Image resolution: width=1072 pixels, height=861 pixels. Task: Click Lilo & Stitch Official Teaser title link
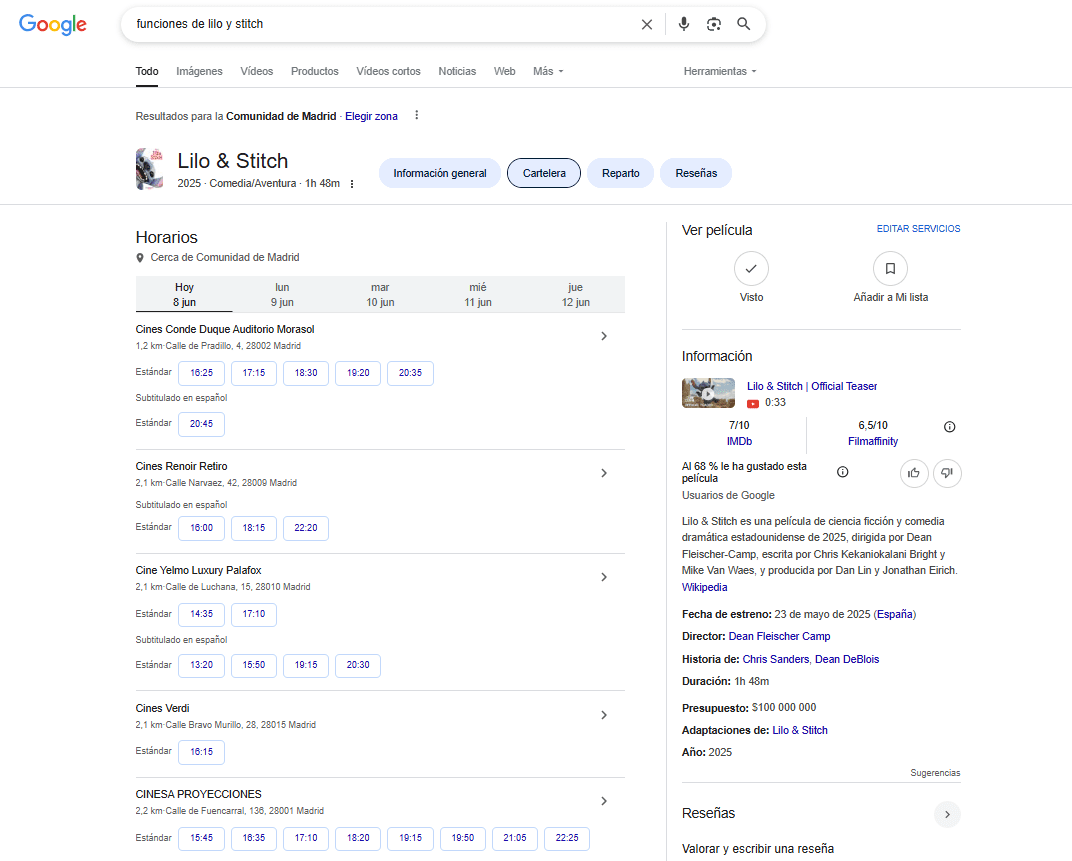[812, 386]
